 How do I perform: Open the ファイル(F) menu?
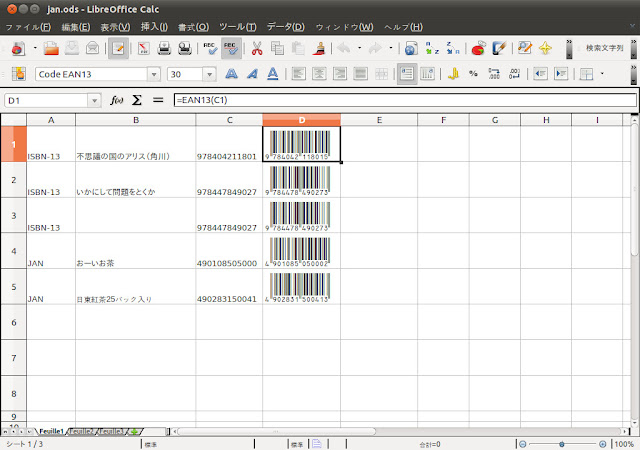click(x=28, y=27)
